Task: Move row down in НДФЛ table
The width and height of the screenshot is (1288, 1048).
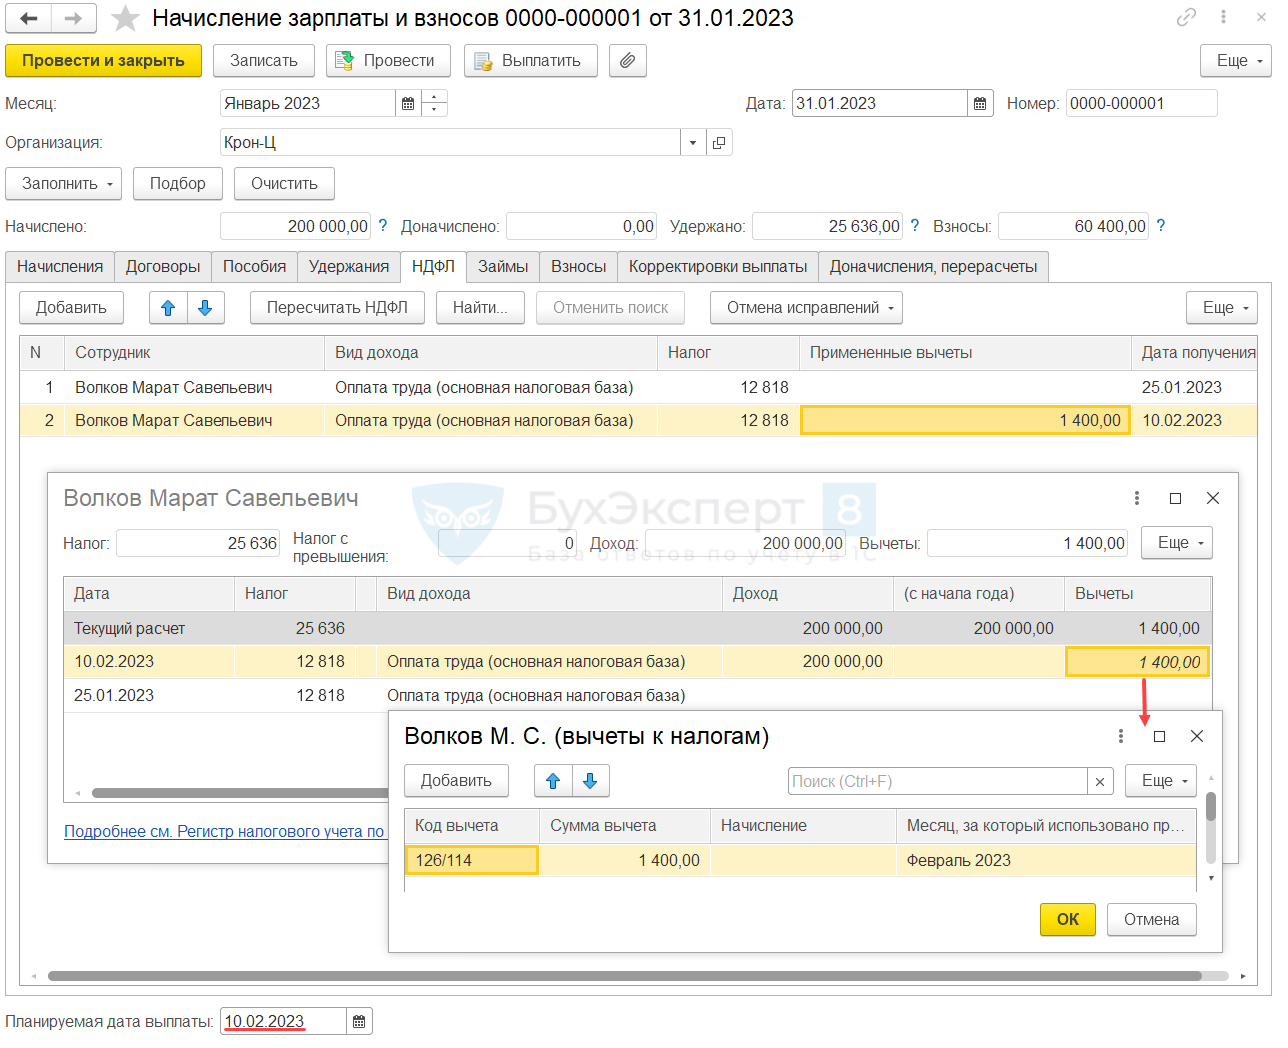Action: (205, 308)
